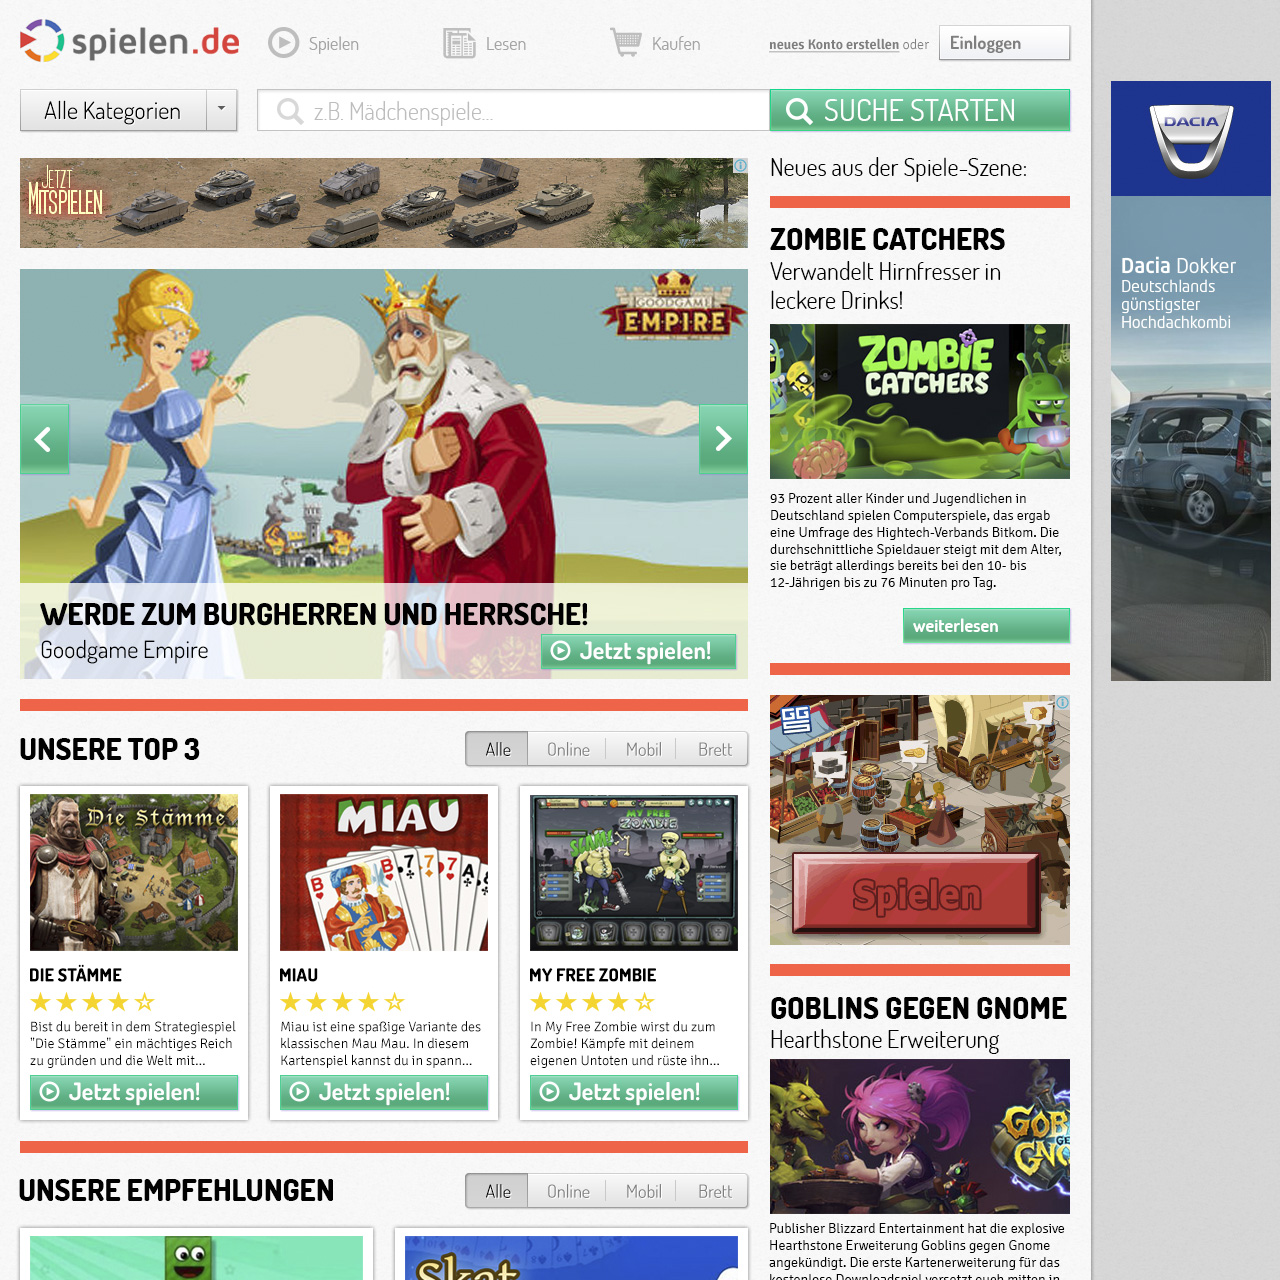
Task: Select Online tab in Unsere Empfehlungen
Action: [568, 1192]
